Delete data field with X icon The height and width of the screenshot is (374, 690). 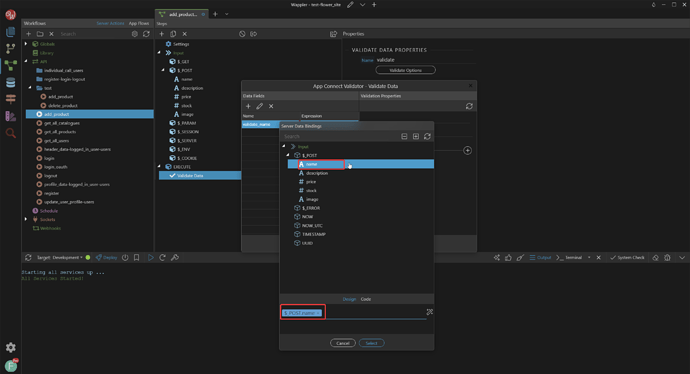click(271, 106)
